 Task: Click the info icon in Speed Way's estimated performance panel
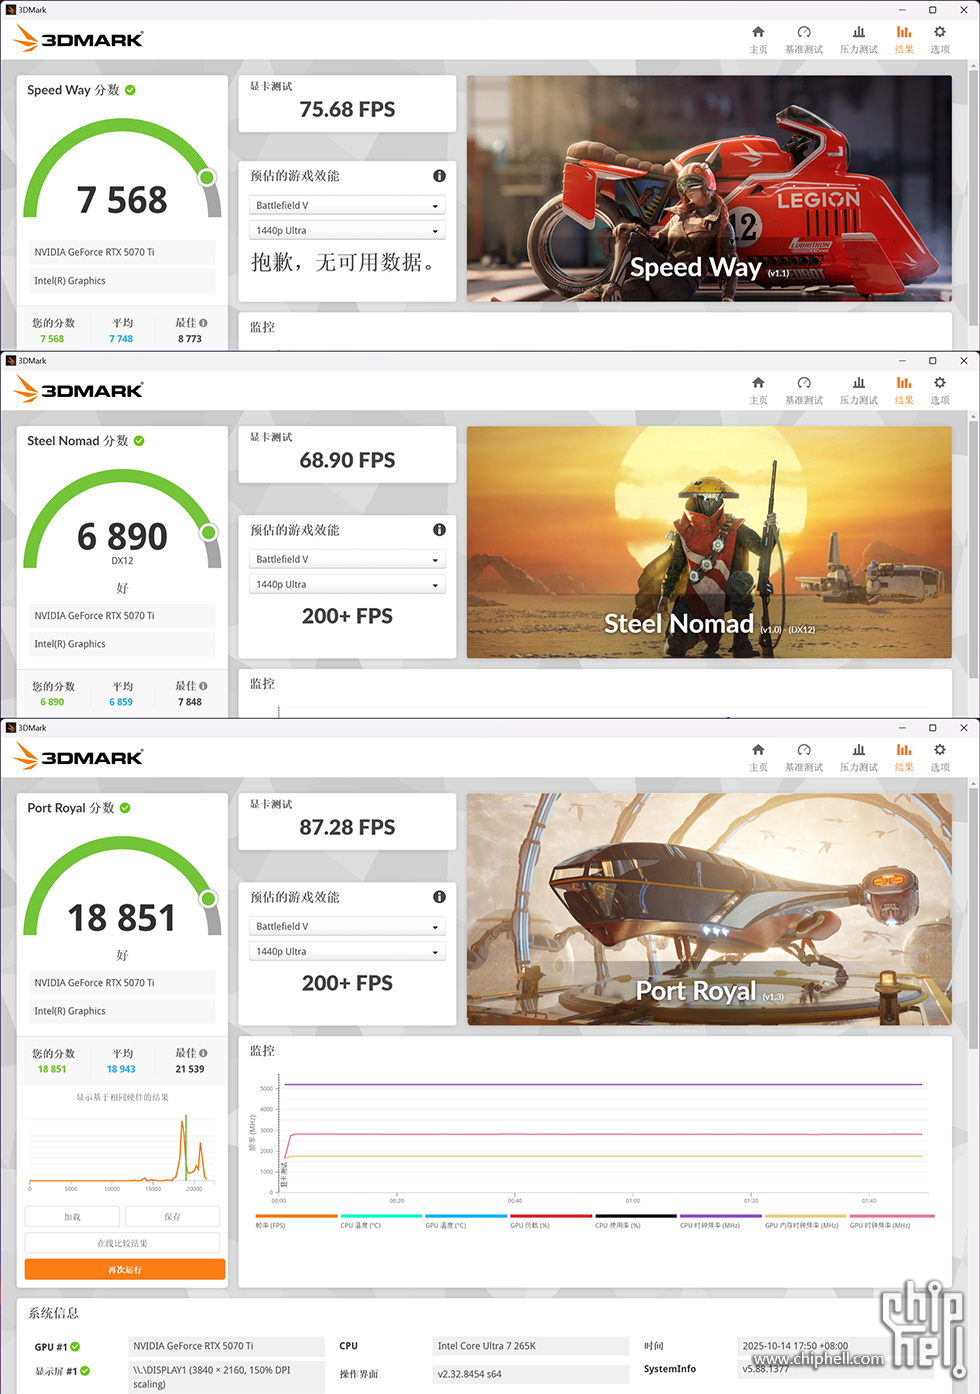439,176
